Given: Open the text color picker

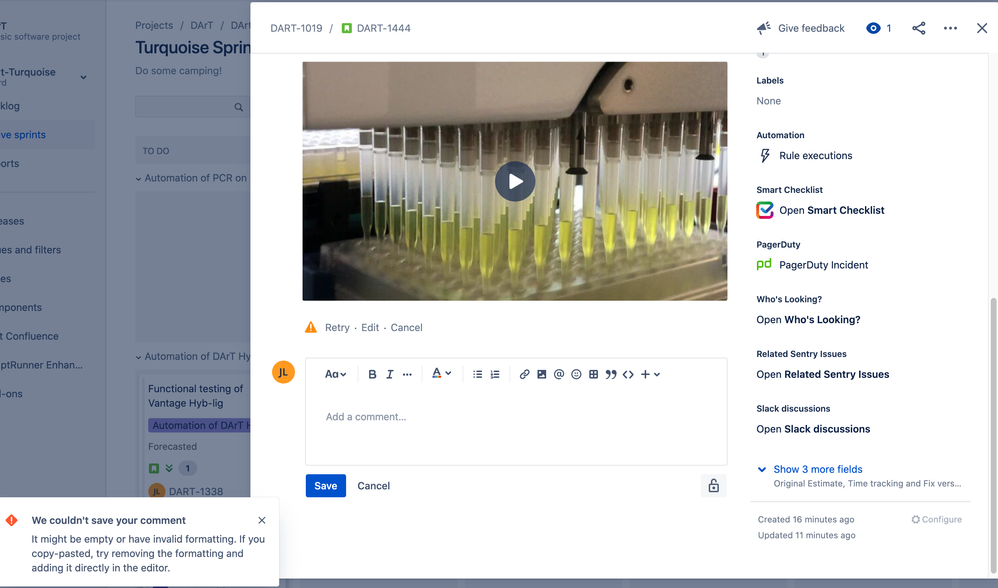Looking at the screenshot, I should 441,374.
